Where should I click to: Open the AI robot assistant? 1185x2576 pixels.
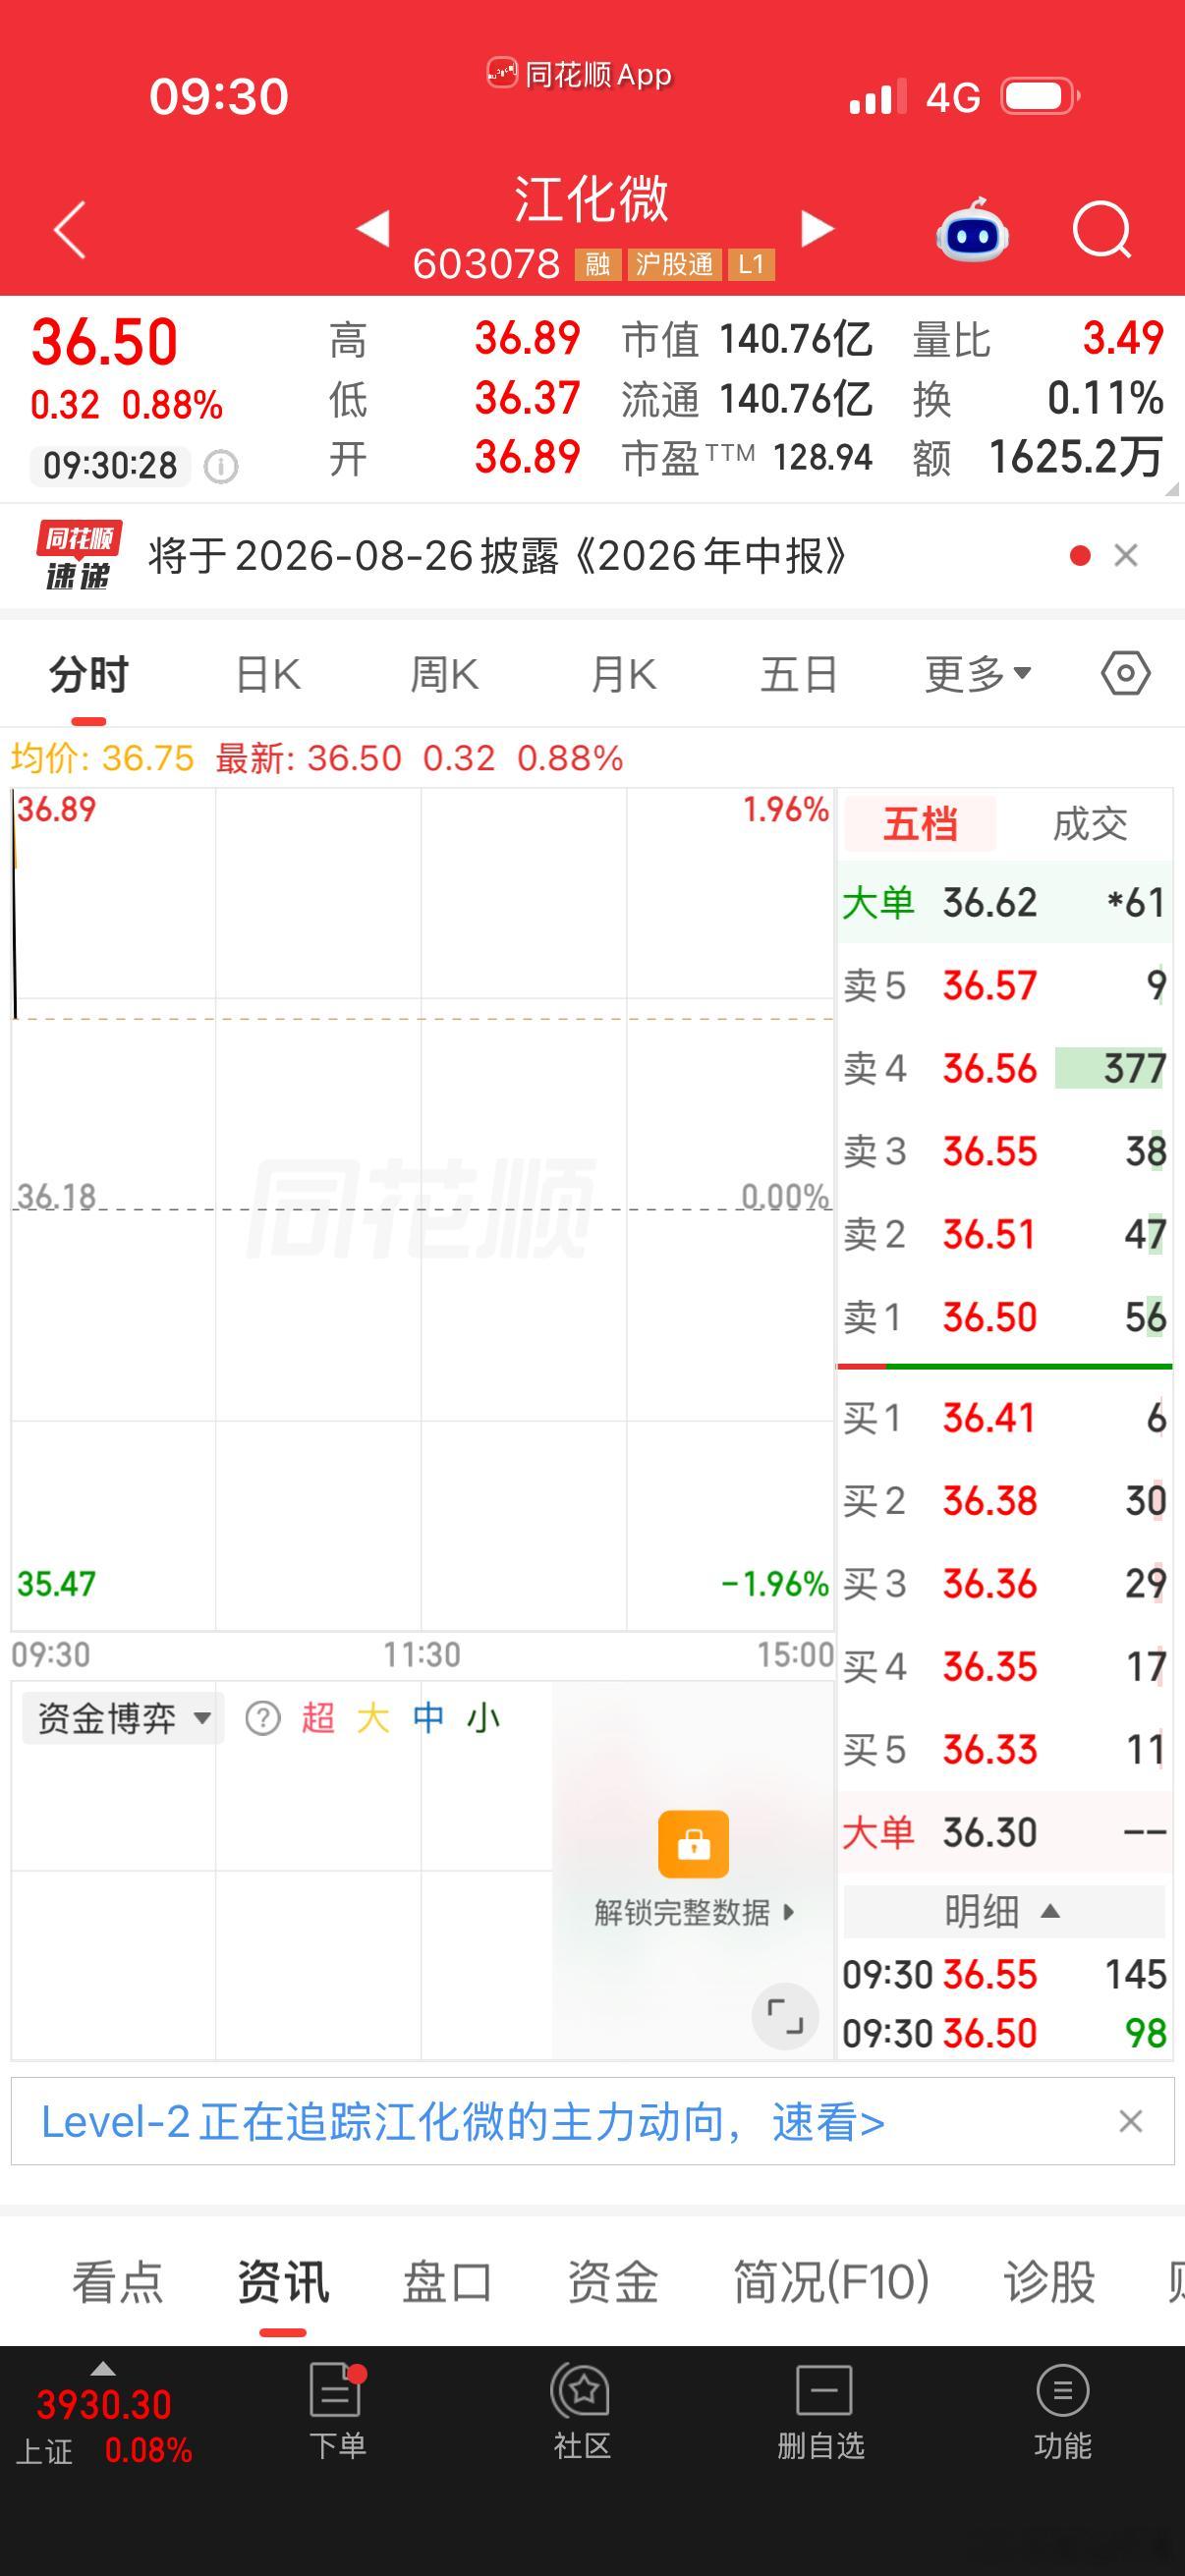pyautogui.click(x=972, y=231)
